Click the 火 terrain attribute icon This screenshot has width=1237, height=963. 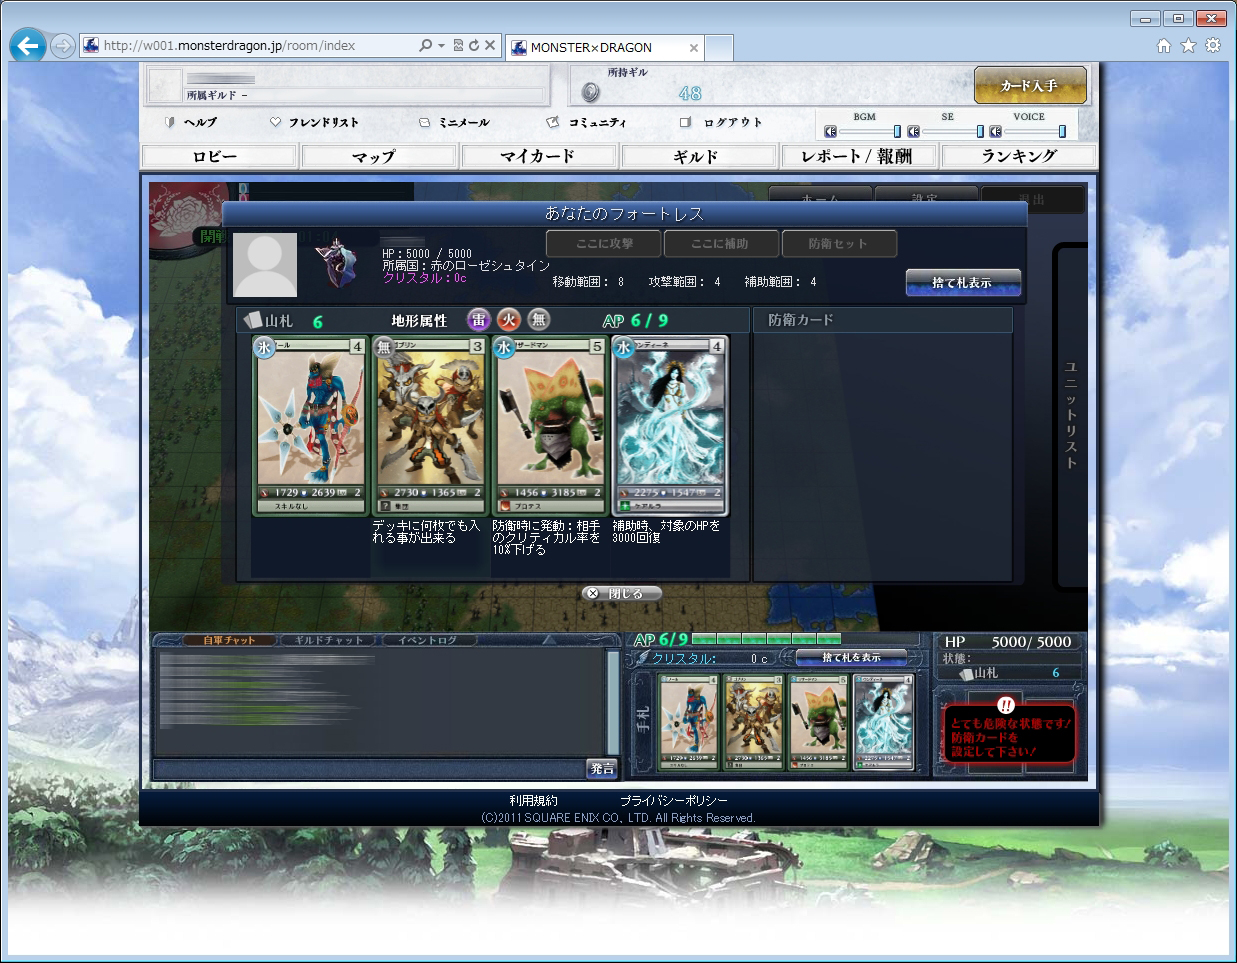point(509,320)
